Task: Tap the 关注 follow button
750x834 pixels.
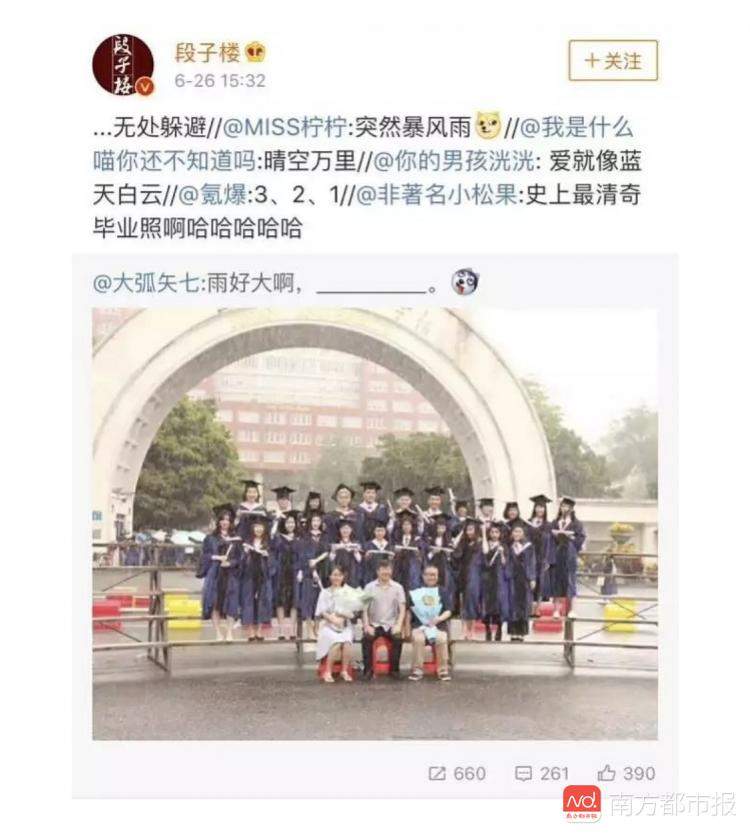Action: [613, 61]
